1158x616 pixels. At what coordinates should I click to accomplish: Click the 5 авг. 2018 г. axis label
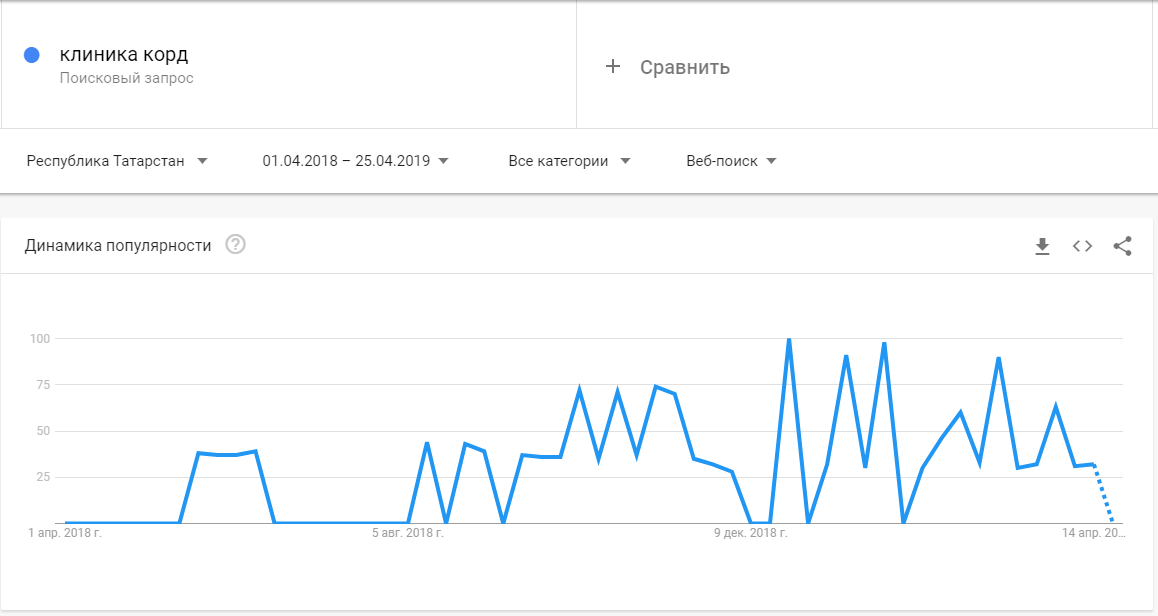408,534
